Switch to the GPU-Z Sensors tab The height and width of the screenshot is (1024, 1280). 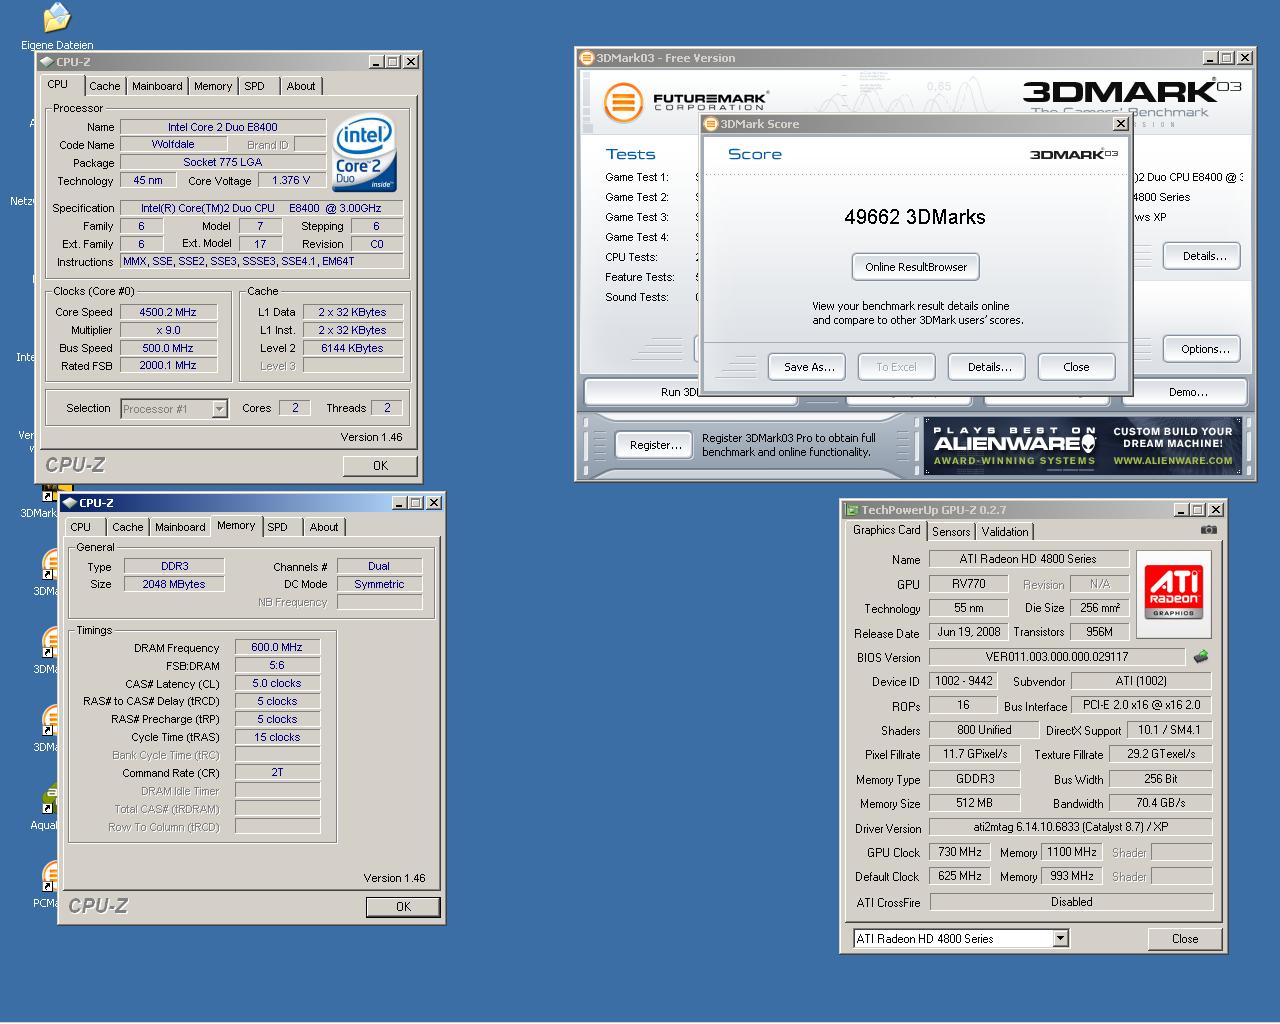tap(951, 532)
